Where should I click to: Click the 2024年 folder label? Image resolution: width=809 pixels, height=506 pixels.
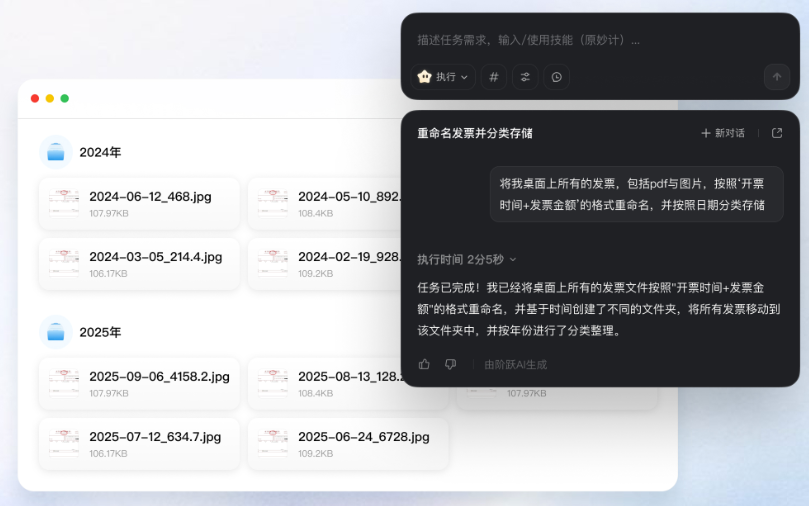pyautogui.click(x=100, y=153)
